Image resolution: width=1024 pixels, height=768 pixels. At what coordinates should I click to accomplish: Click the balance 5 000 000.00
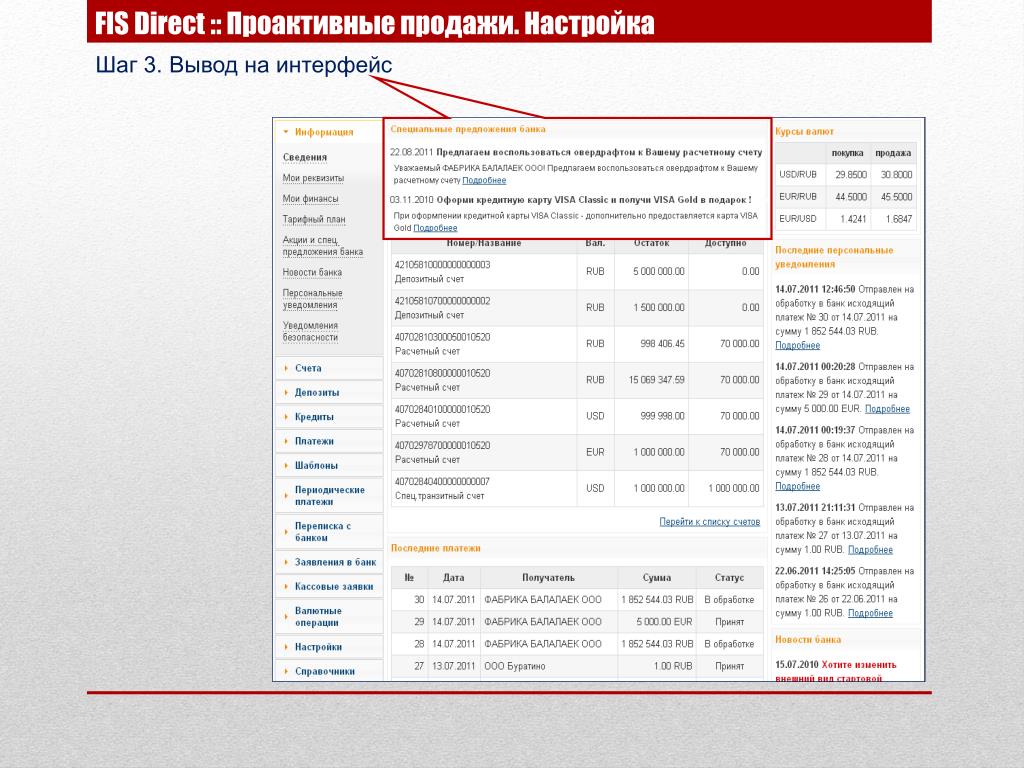pyautogui.click(x=659, y=272)
